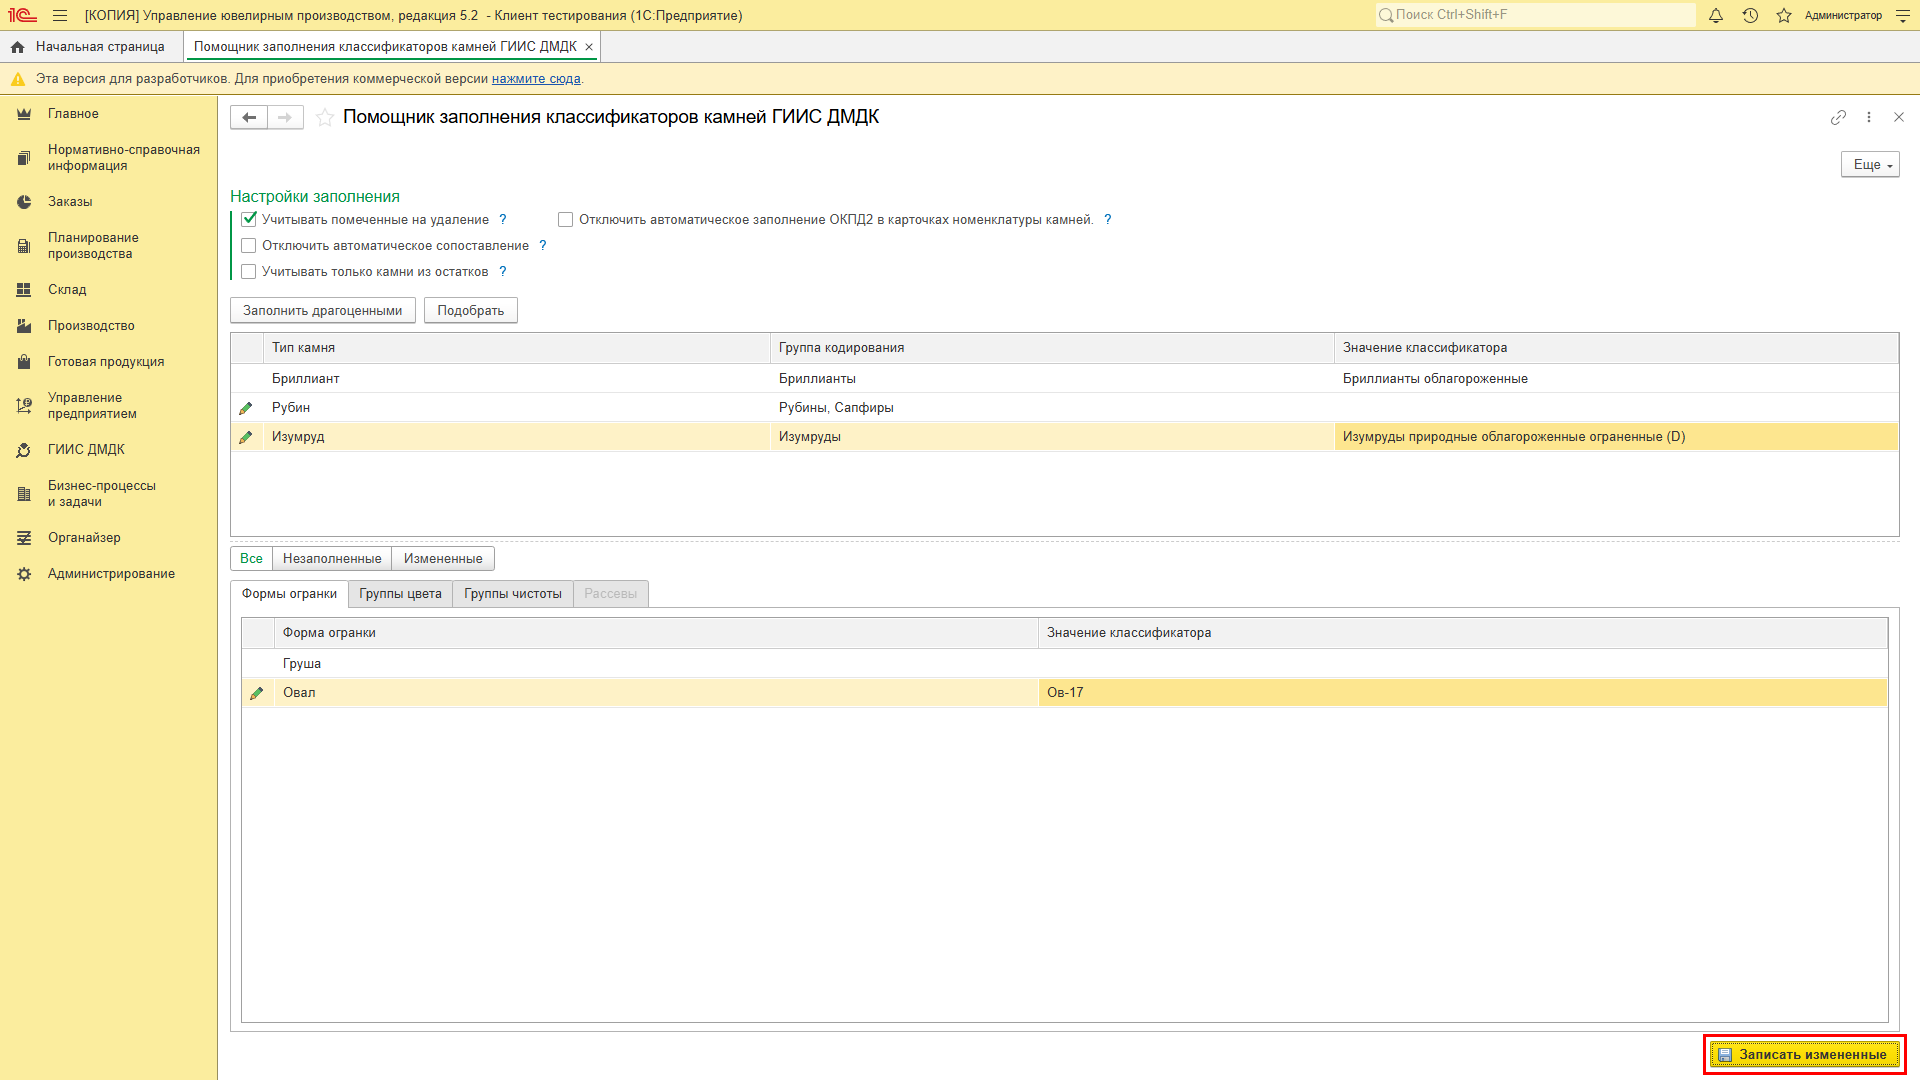Screen dimensions: 1920x1080
Task: Open help for Учитывать только камни из остатков
Action: (503, 272)
